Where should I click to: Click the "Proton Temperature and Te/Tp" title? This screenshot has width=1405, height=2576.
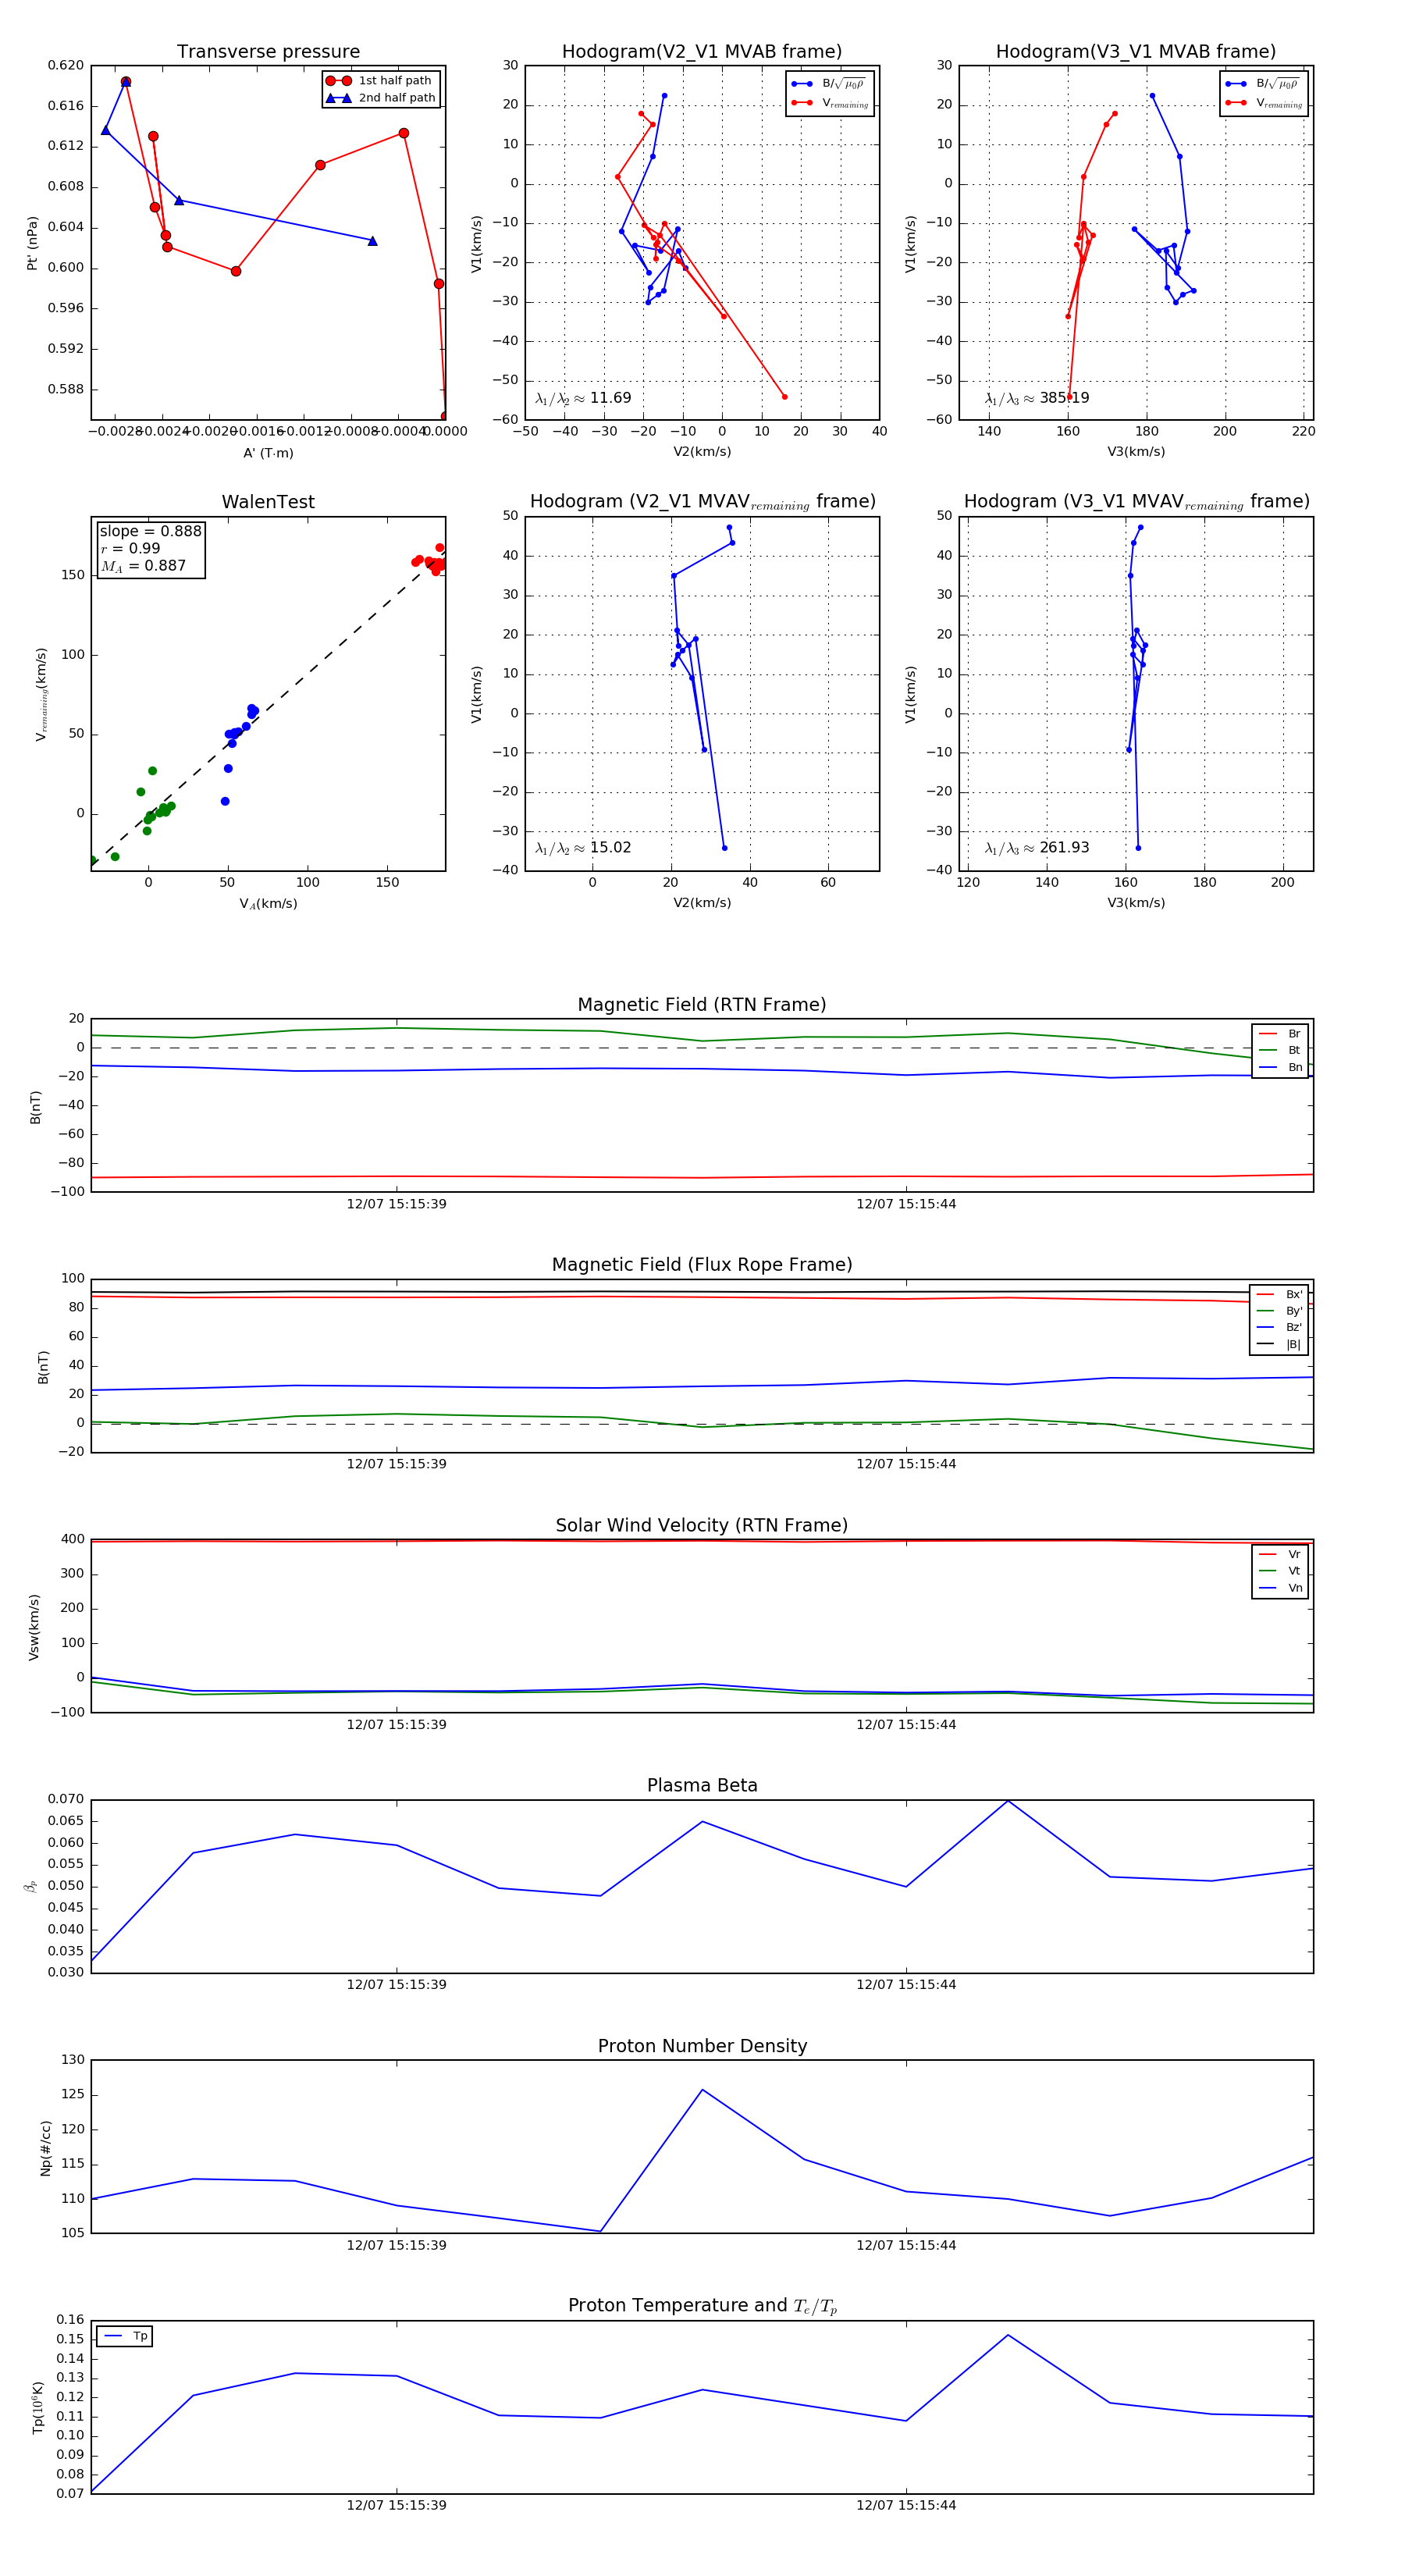702,2306
